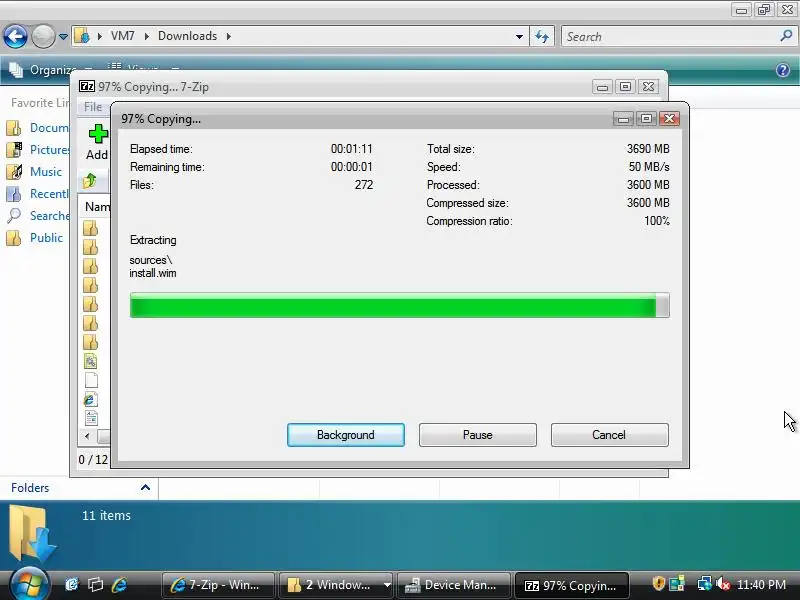800x600 pixels.
Task: Expand the arrow after VM7 breadcrumb
Action: (x=146, y=36)
